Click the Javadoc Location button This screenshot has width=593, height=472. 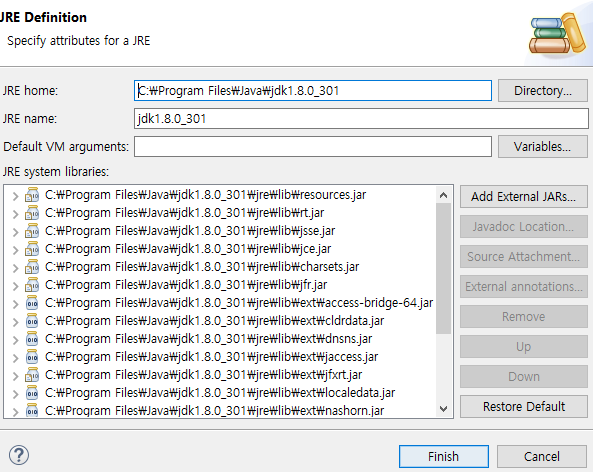click(524, 227)
